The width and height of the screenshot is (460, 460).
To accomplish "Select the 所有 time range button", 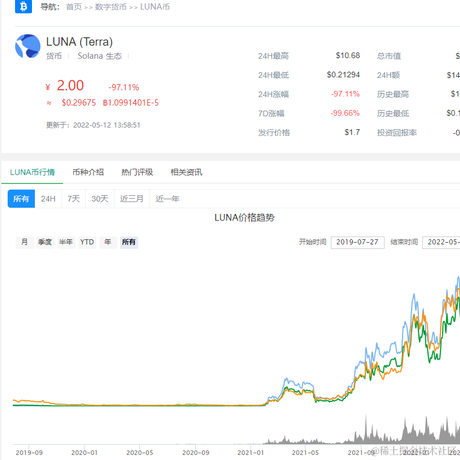I will point(21,199).
